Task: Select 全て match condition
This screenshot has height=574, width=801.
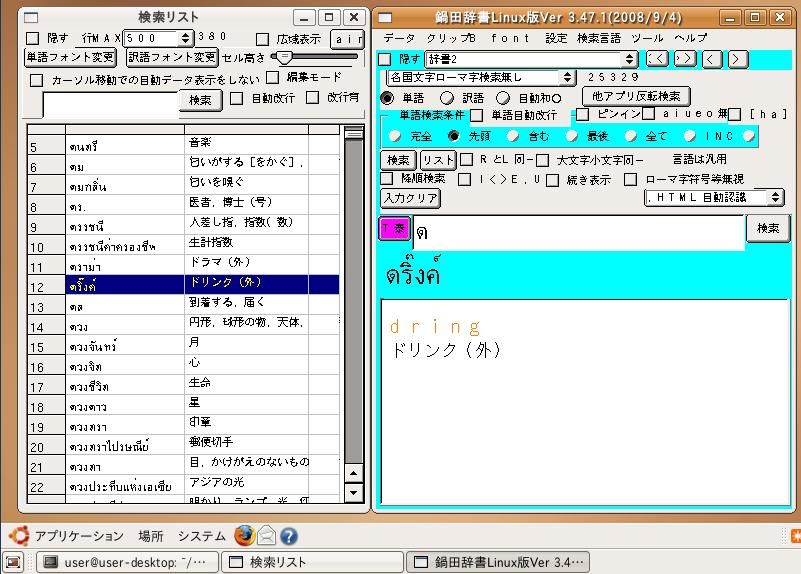Action: tap(630, 136)
